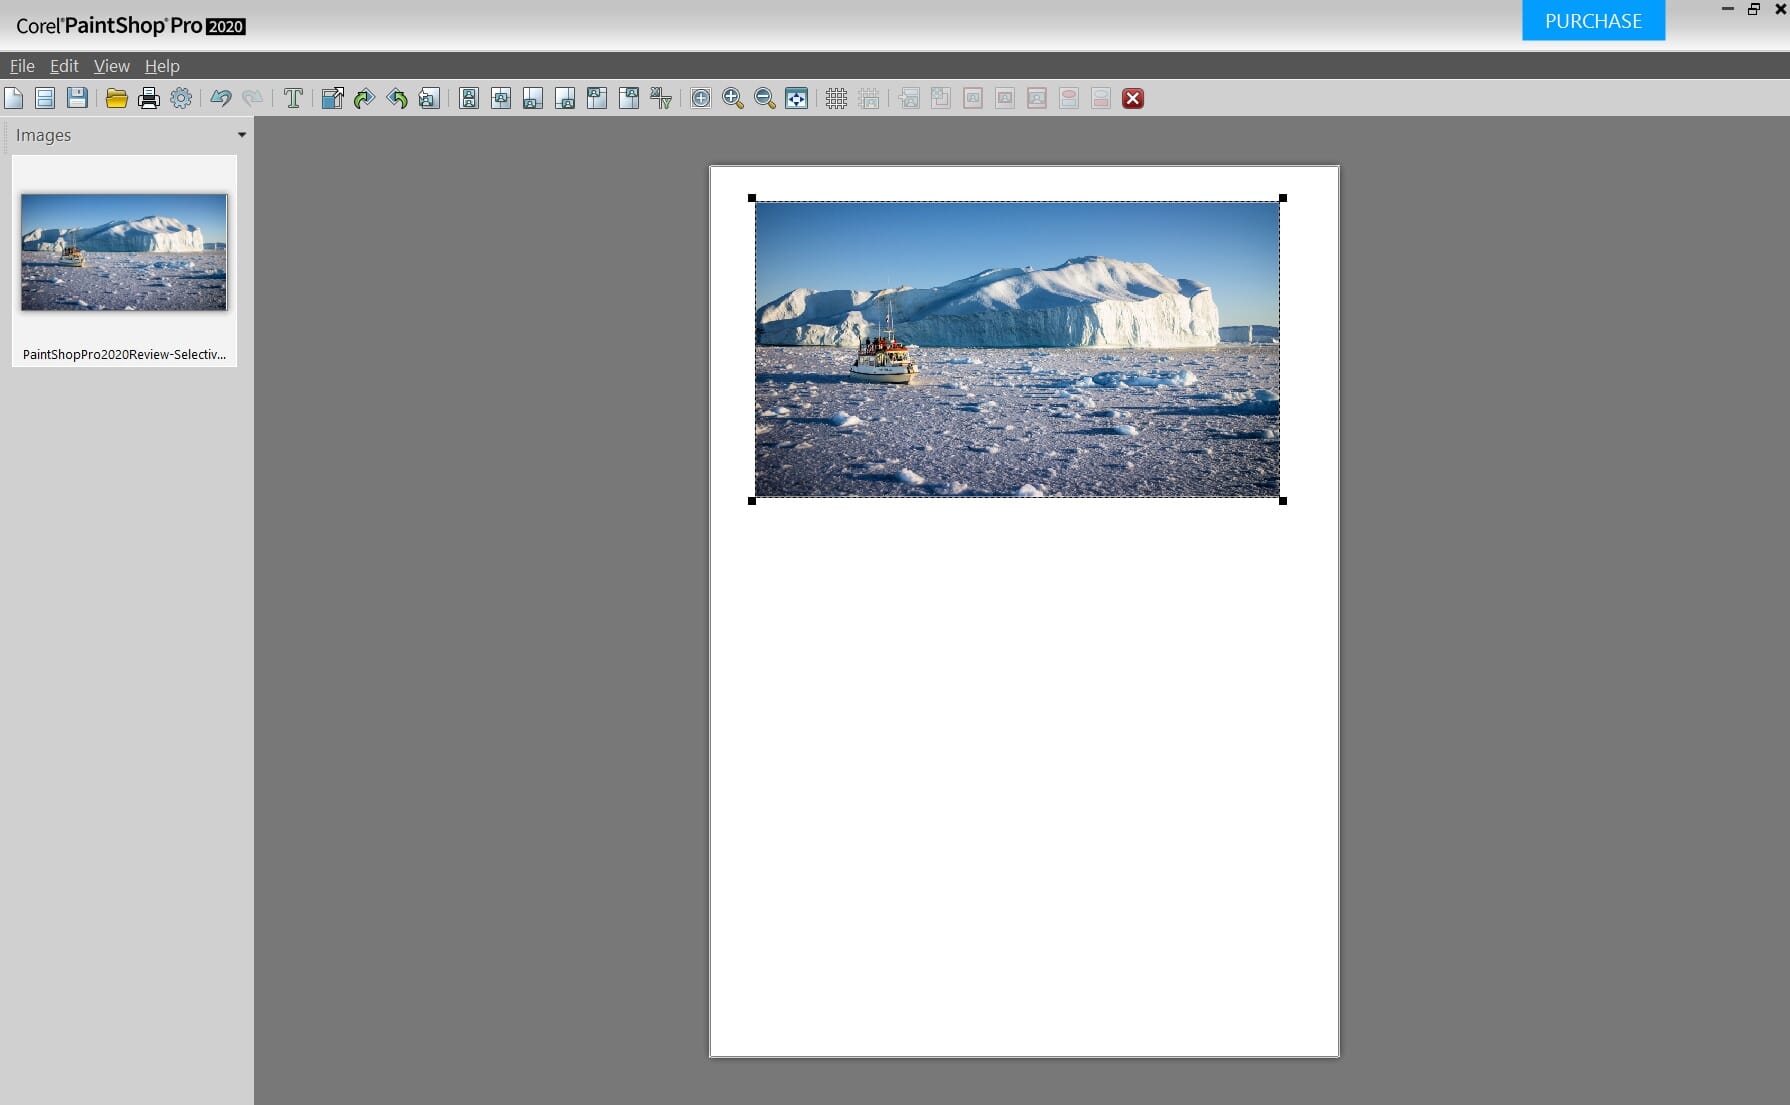Open the View menu
Viewport: 1790px width, 1105px height.
(x=112, y=66)
